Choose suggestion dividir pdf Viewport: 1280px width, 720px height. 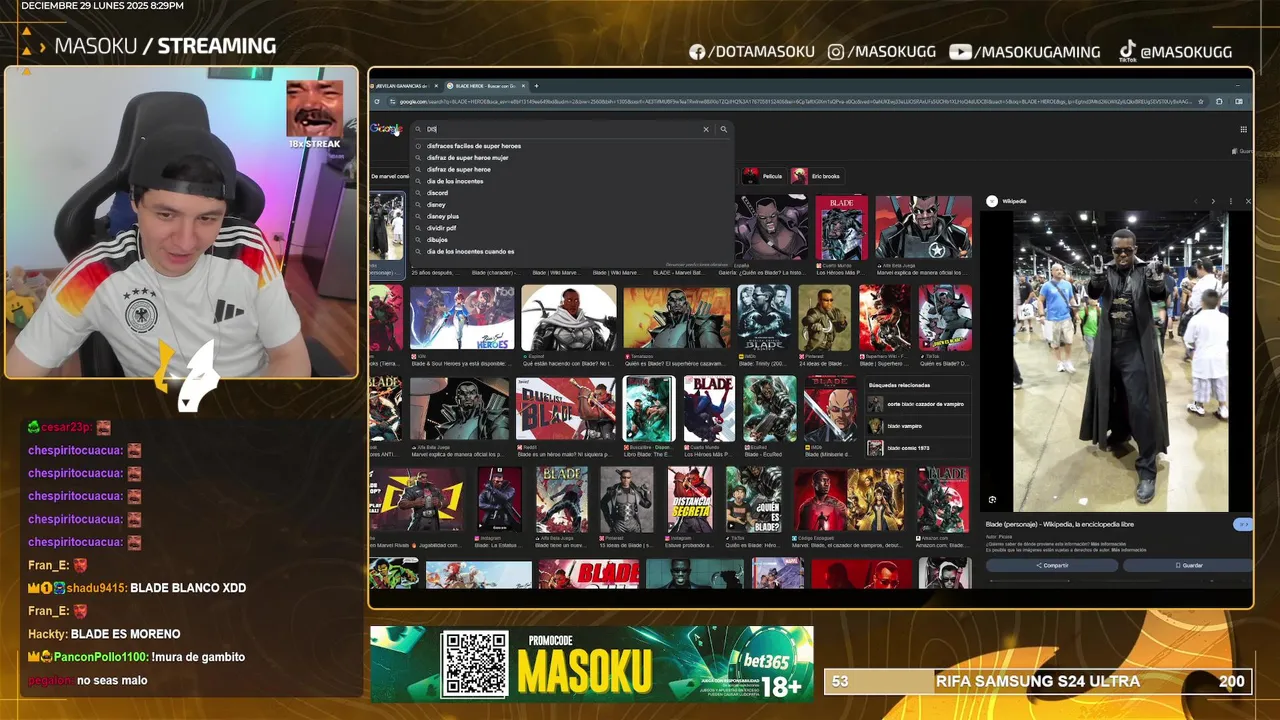coord(441,228)
